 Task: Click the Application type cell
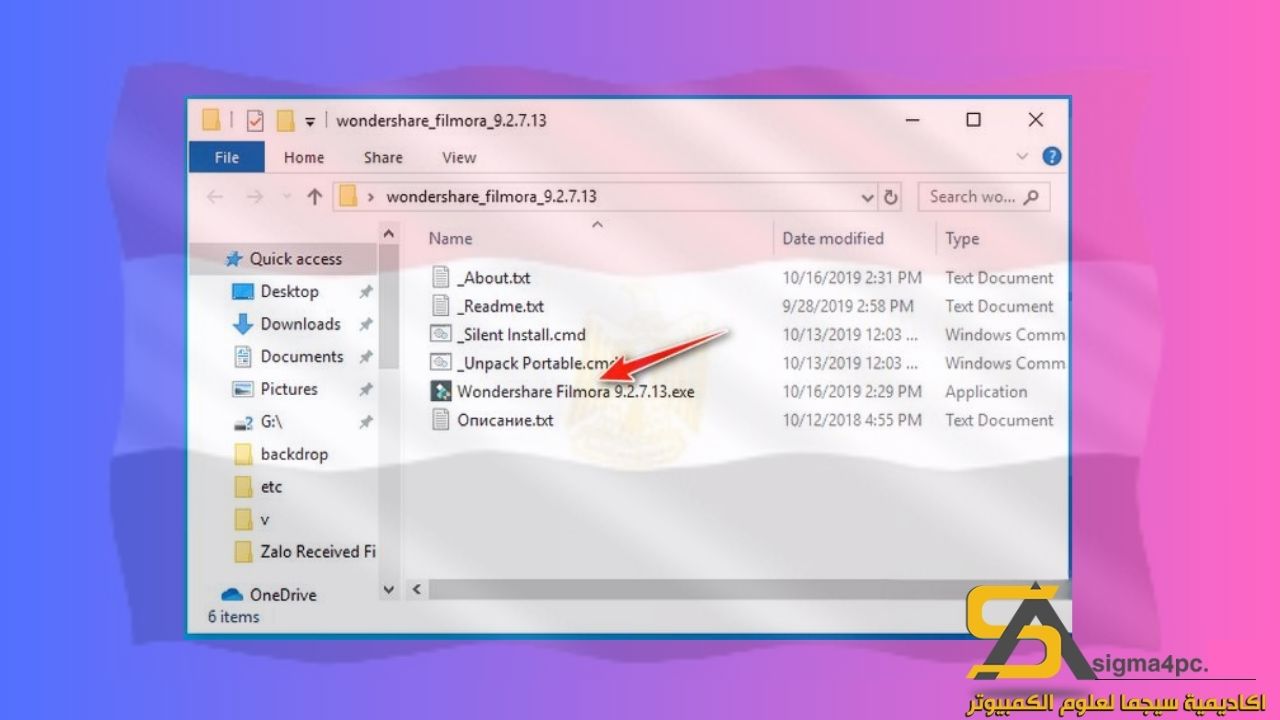click(986, 392)
